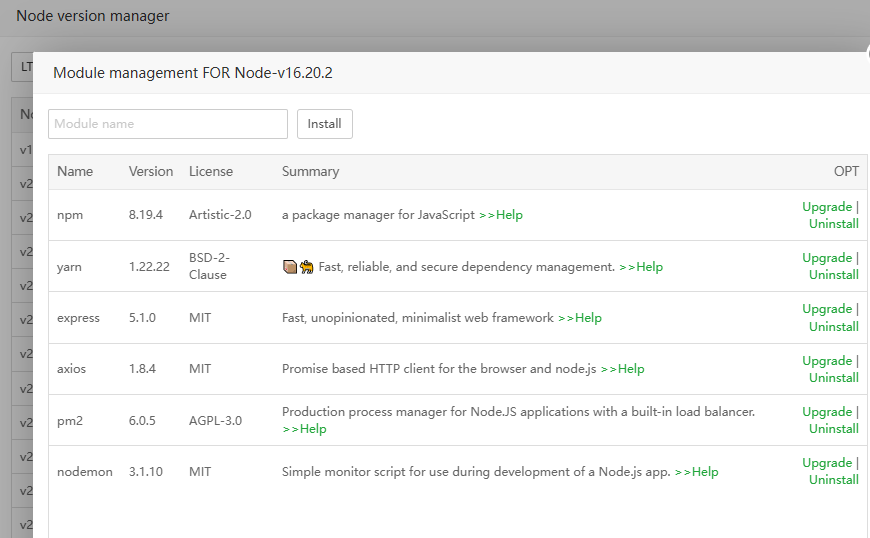The image size is (870, 538).
Task: Upgrade the nodemon module
Action: (x=827, y=463)
